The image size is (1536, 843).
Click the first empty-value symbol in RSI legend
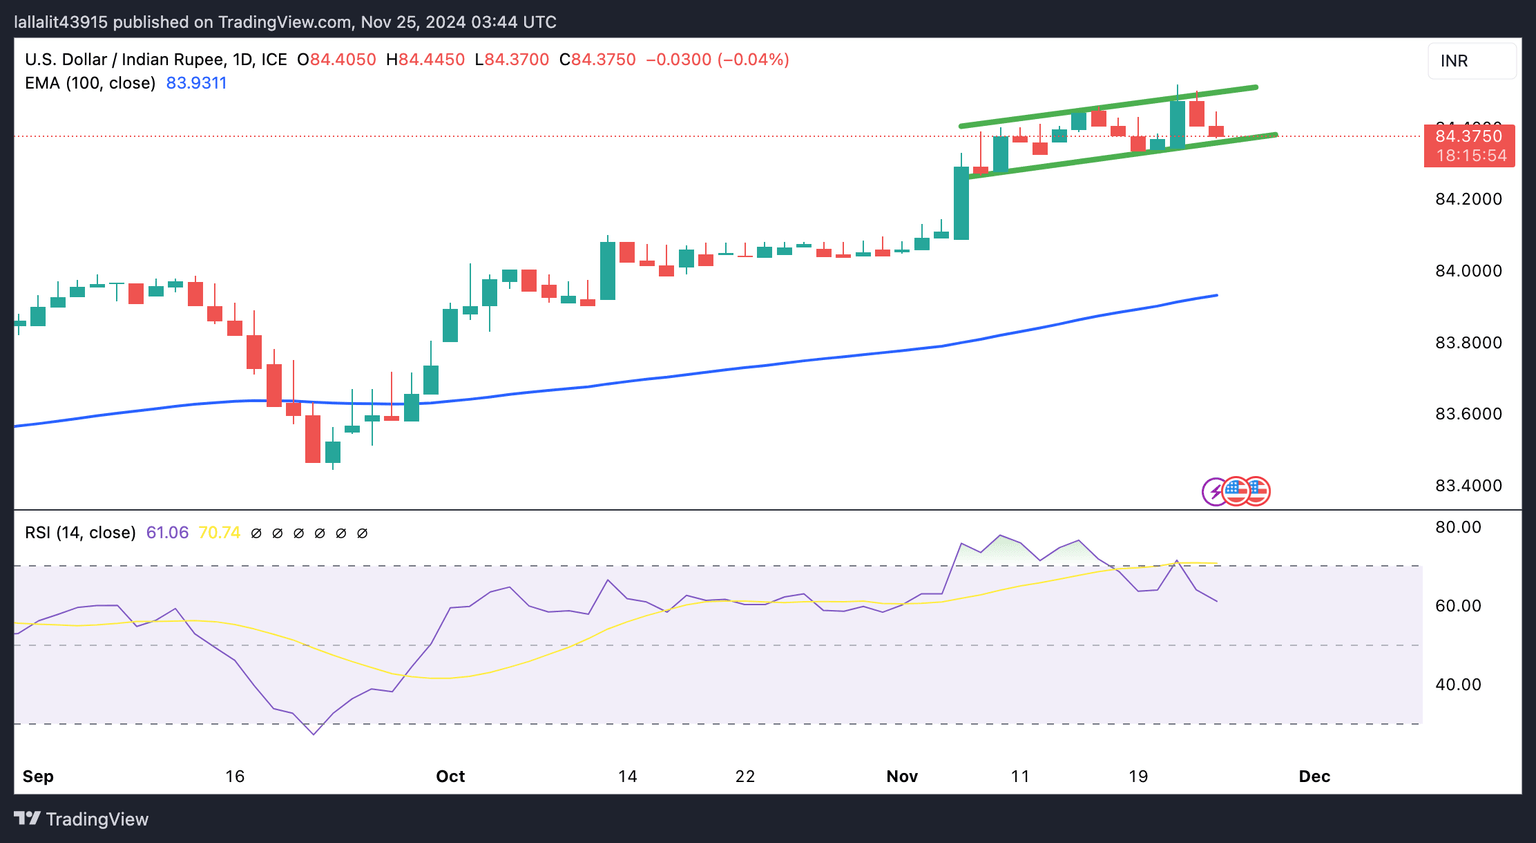coord(256,533)
